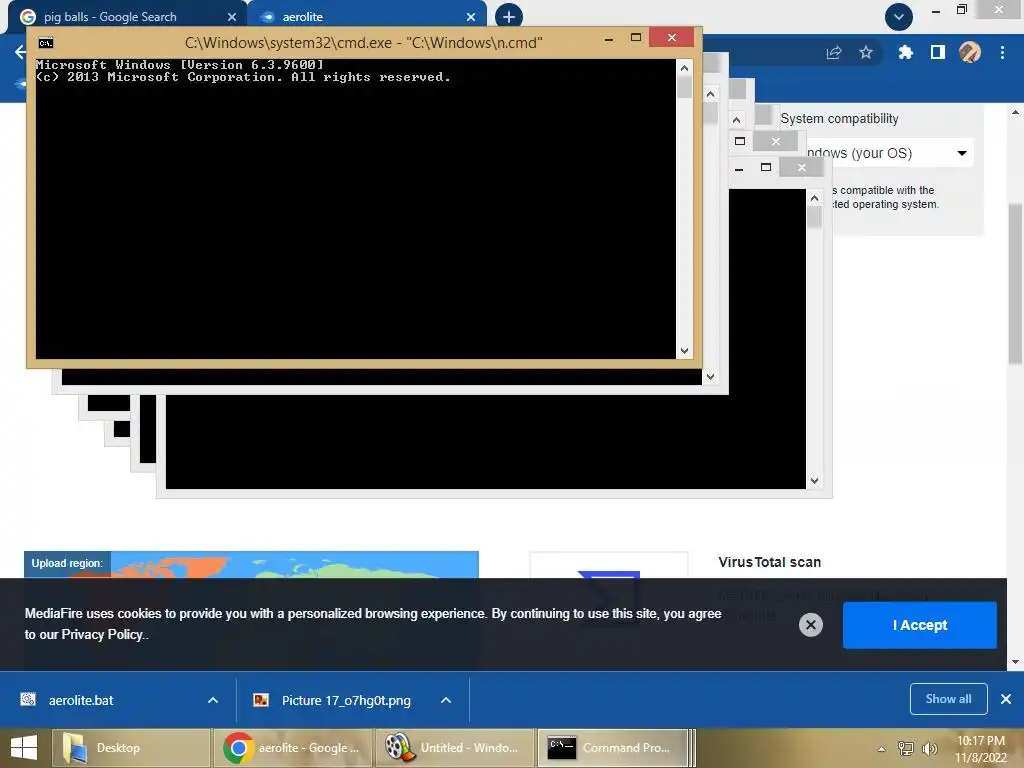This screenshot has height=768, width=1024.
Task: Click page scrollbar down arrow
Action: tap(1015, 662)
